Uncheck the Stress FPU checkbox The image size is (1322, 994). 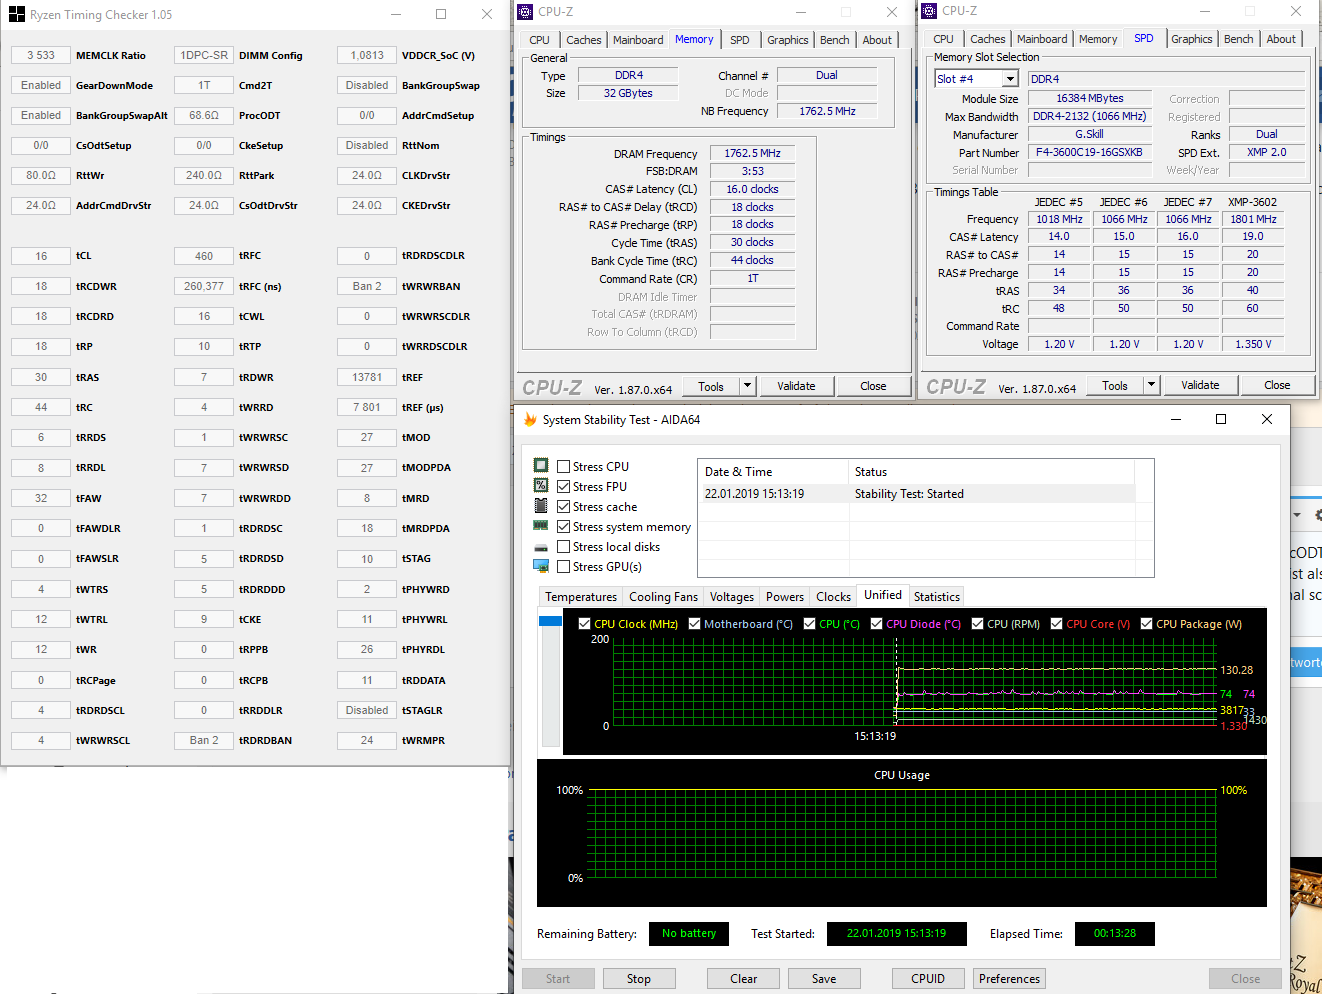tap(564, 487)
